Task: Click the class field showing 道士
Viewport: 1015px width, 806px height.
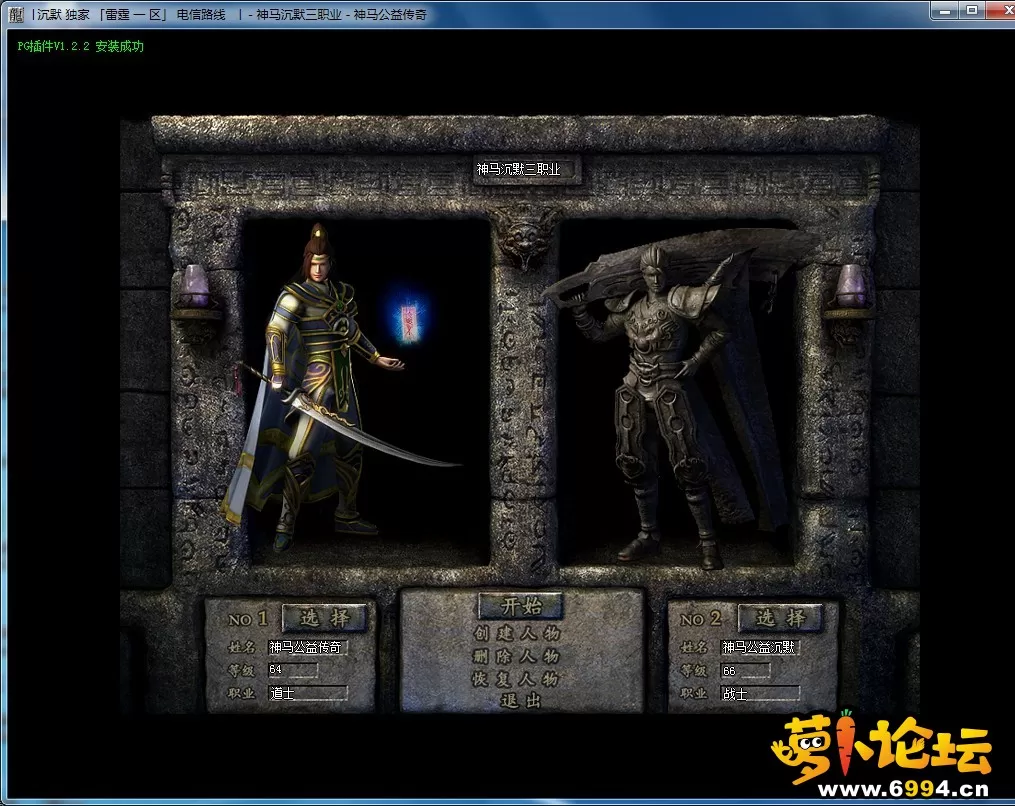Action: point(307,693)
